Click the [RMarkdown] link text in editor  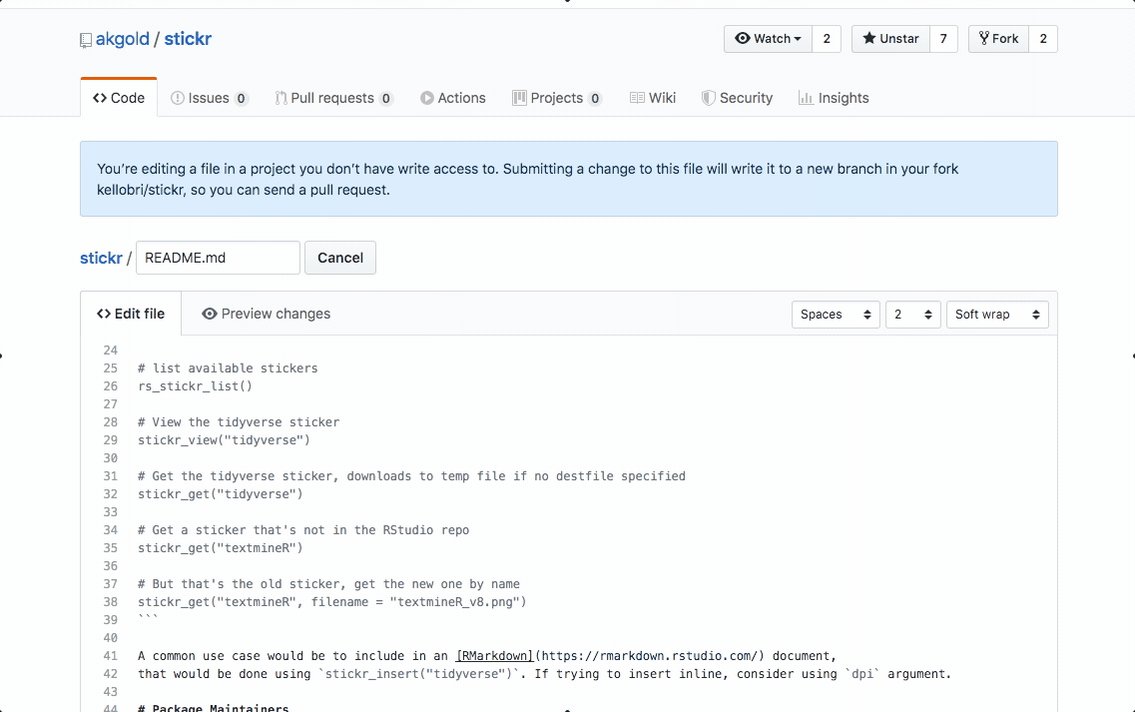point(494,656)
